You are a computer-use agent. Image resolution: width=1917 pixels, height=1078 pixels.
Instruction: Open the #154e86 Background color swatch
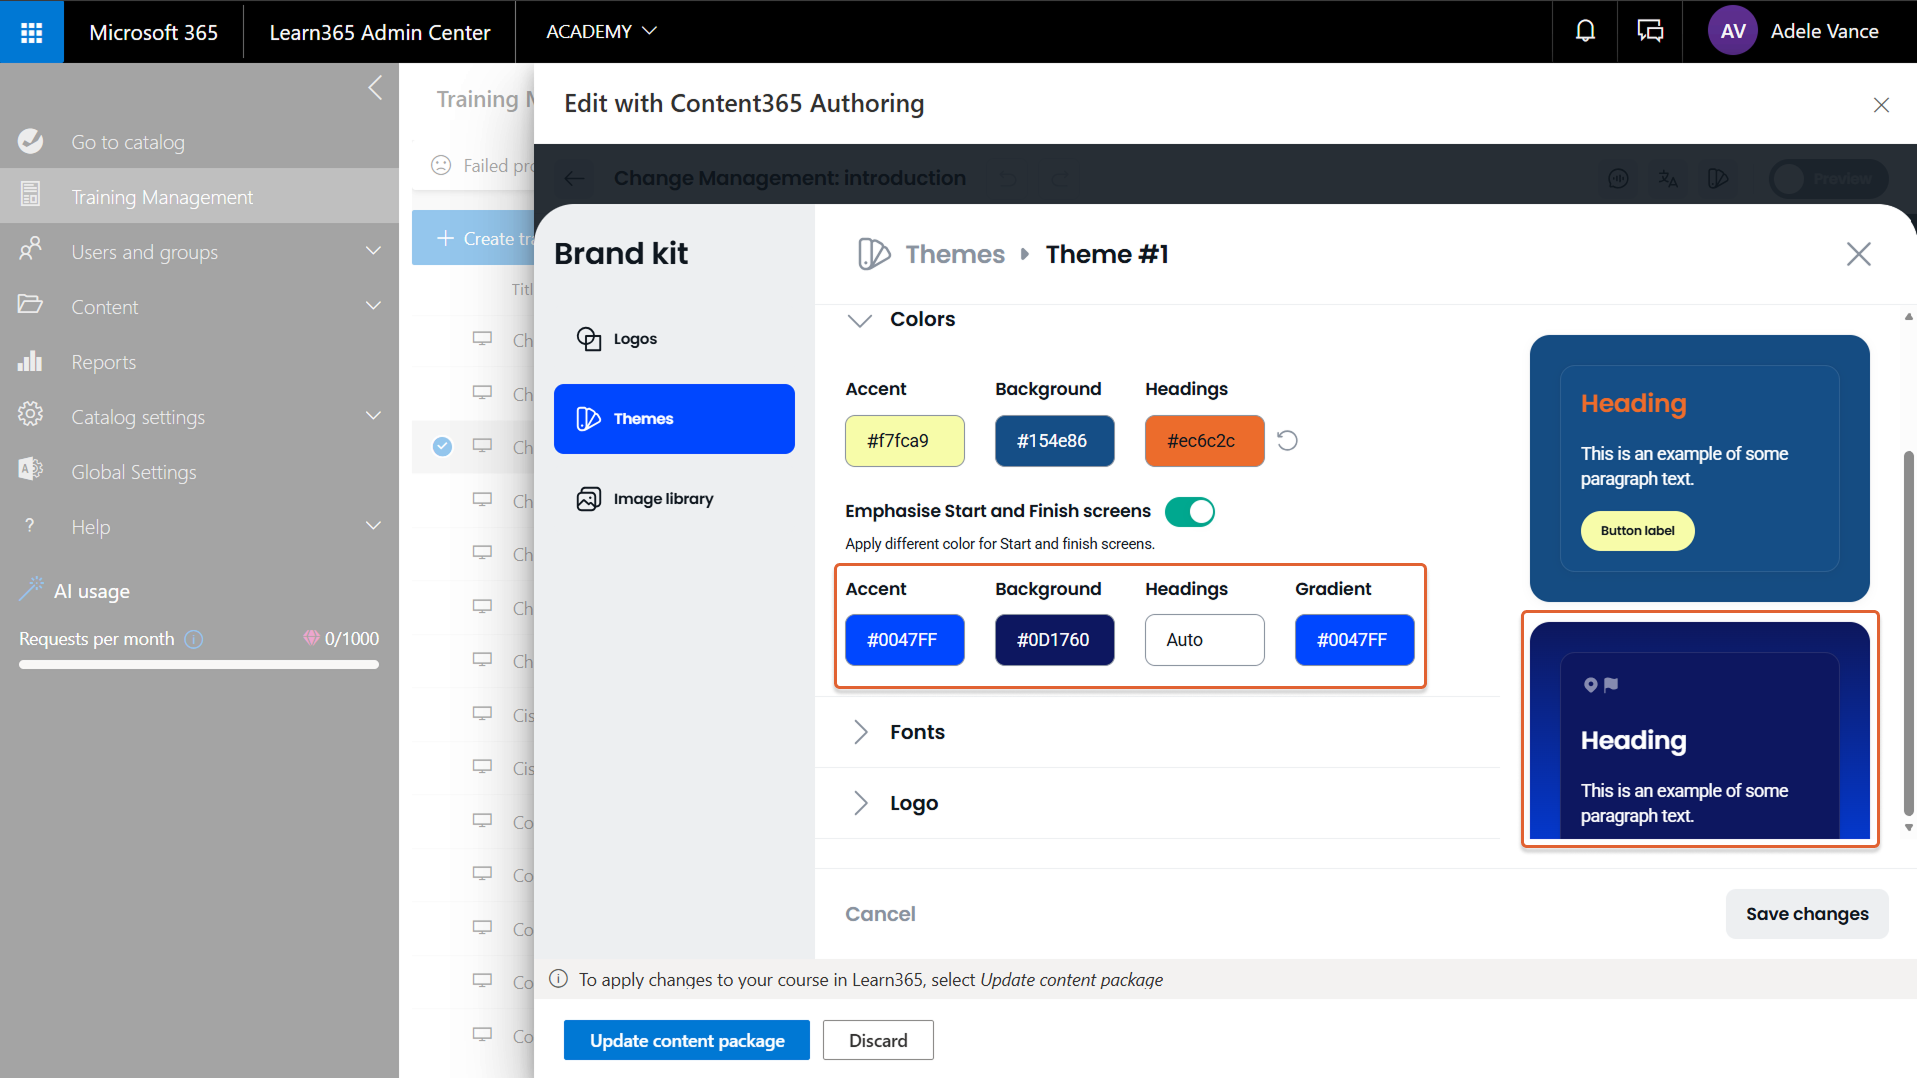(x=1054, y=441)
